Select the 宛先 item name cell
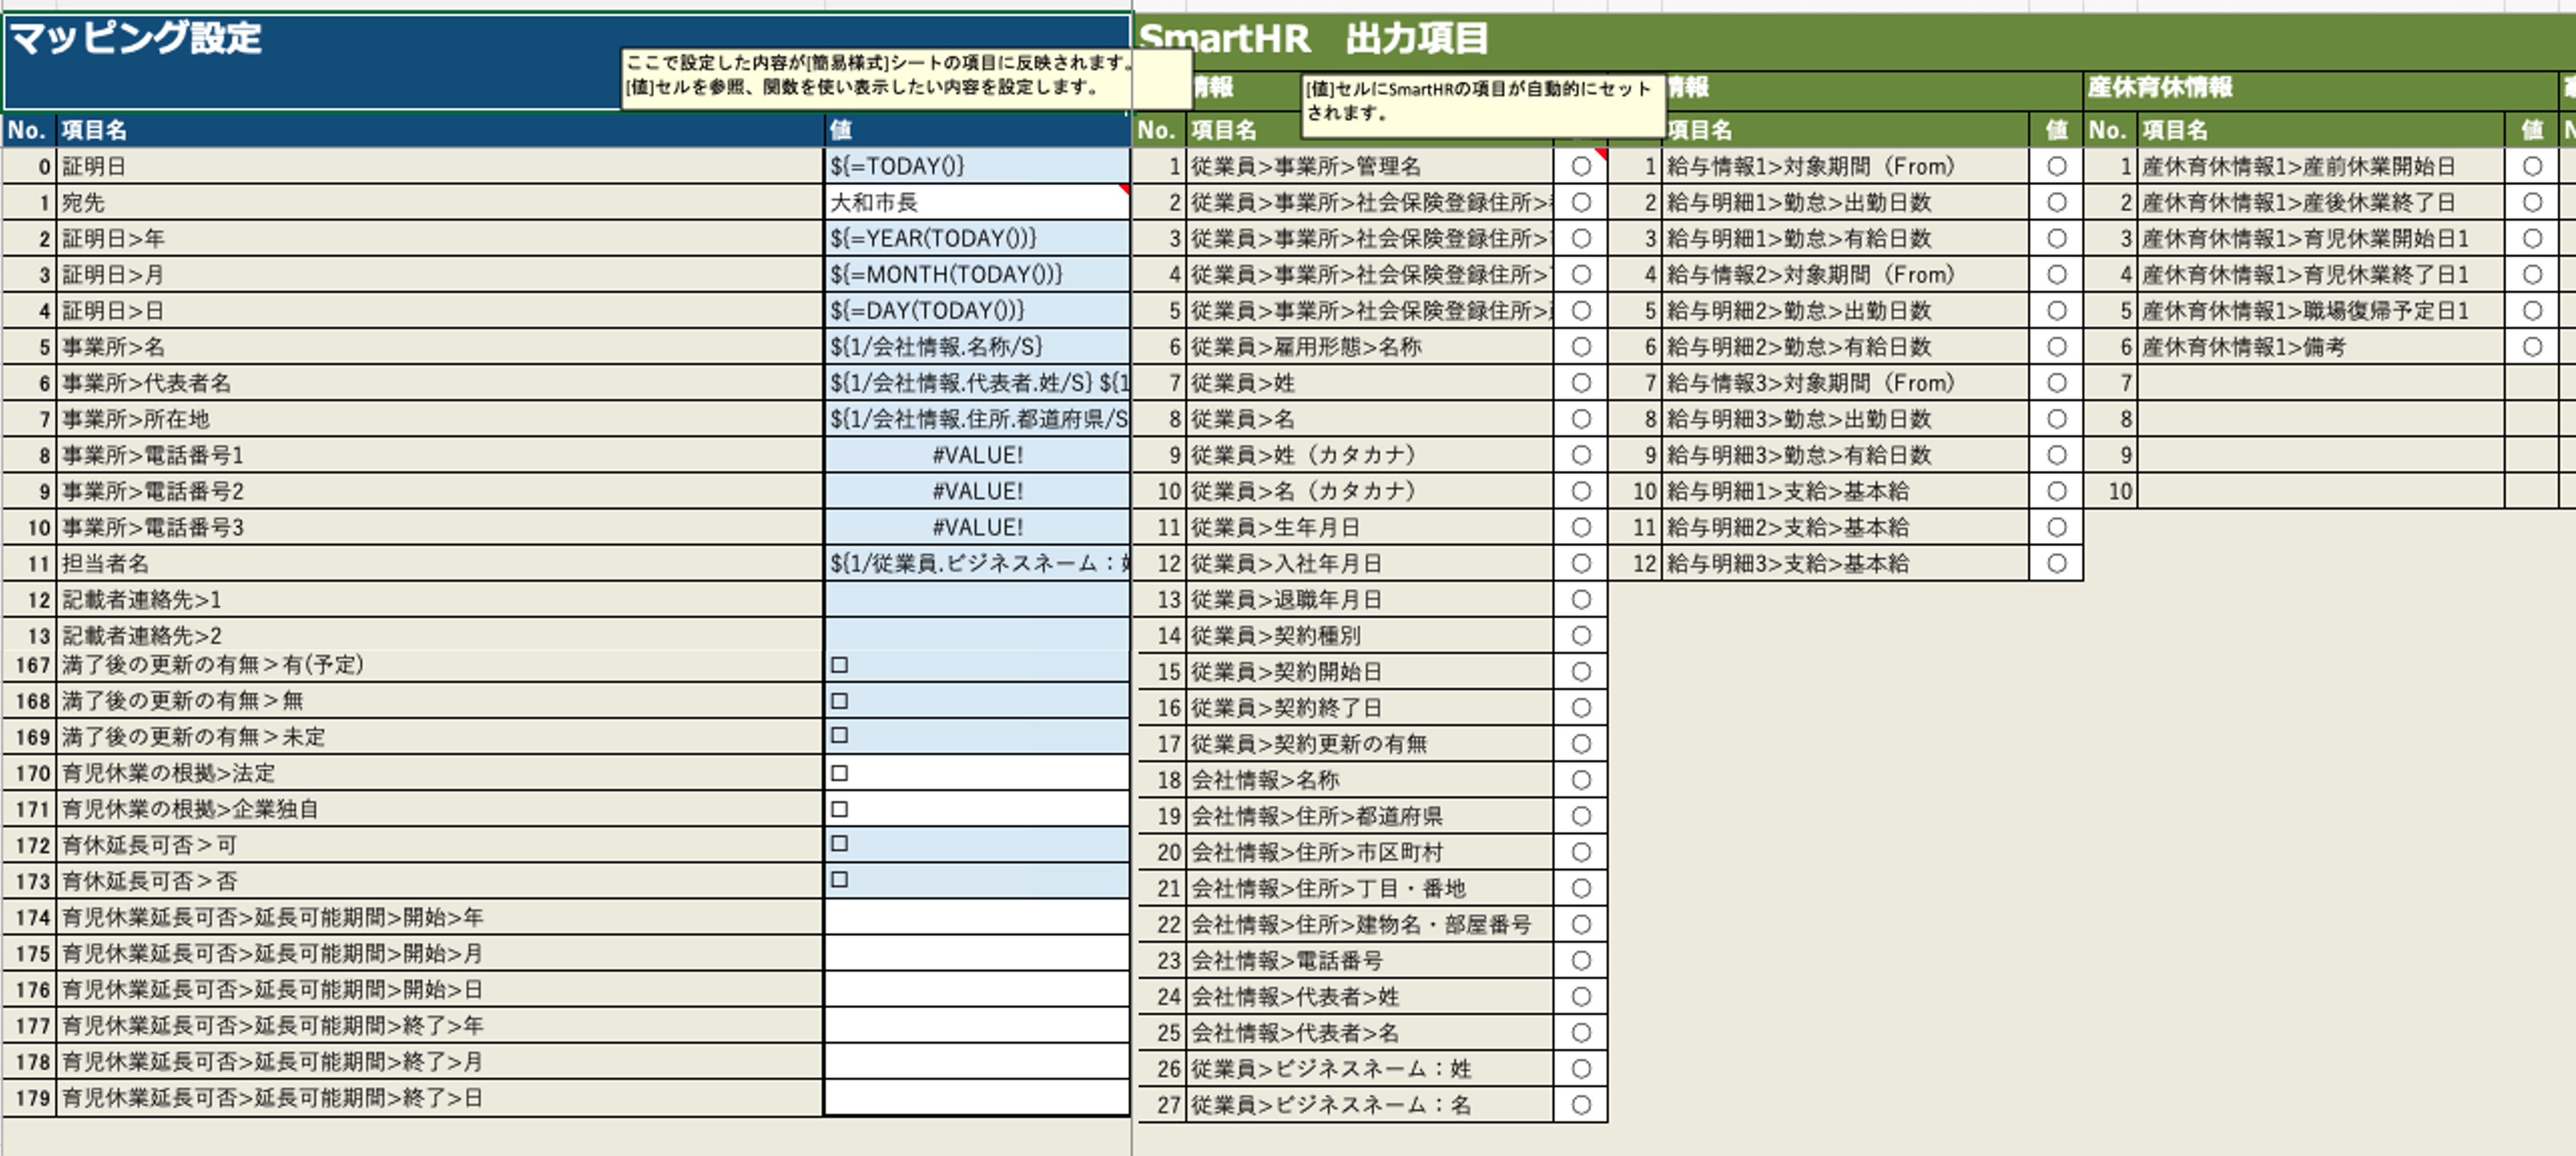This screenshot has height=1156, width=2576. click(440, 202)
